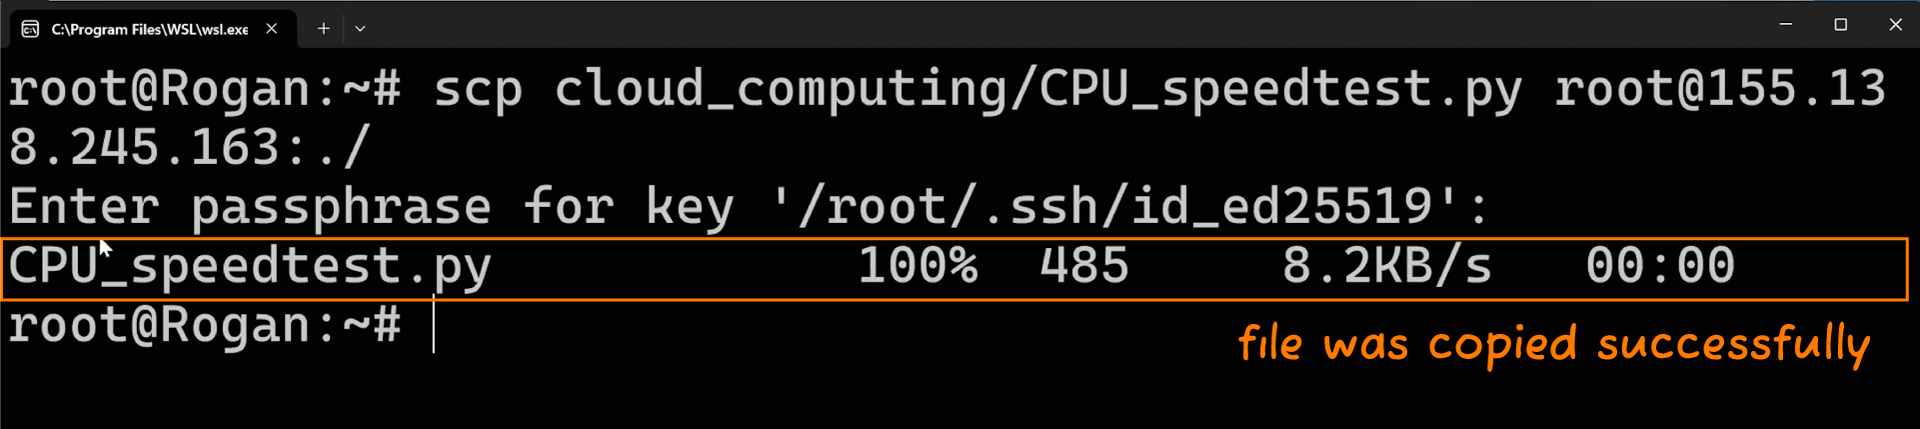
Task: Click the root@155.13 remote host text
Action: click(x=1720, y=89)
